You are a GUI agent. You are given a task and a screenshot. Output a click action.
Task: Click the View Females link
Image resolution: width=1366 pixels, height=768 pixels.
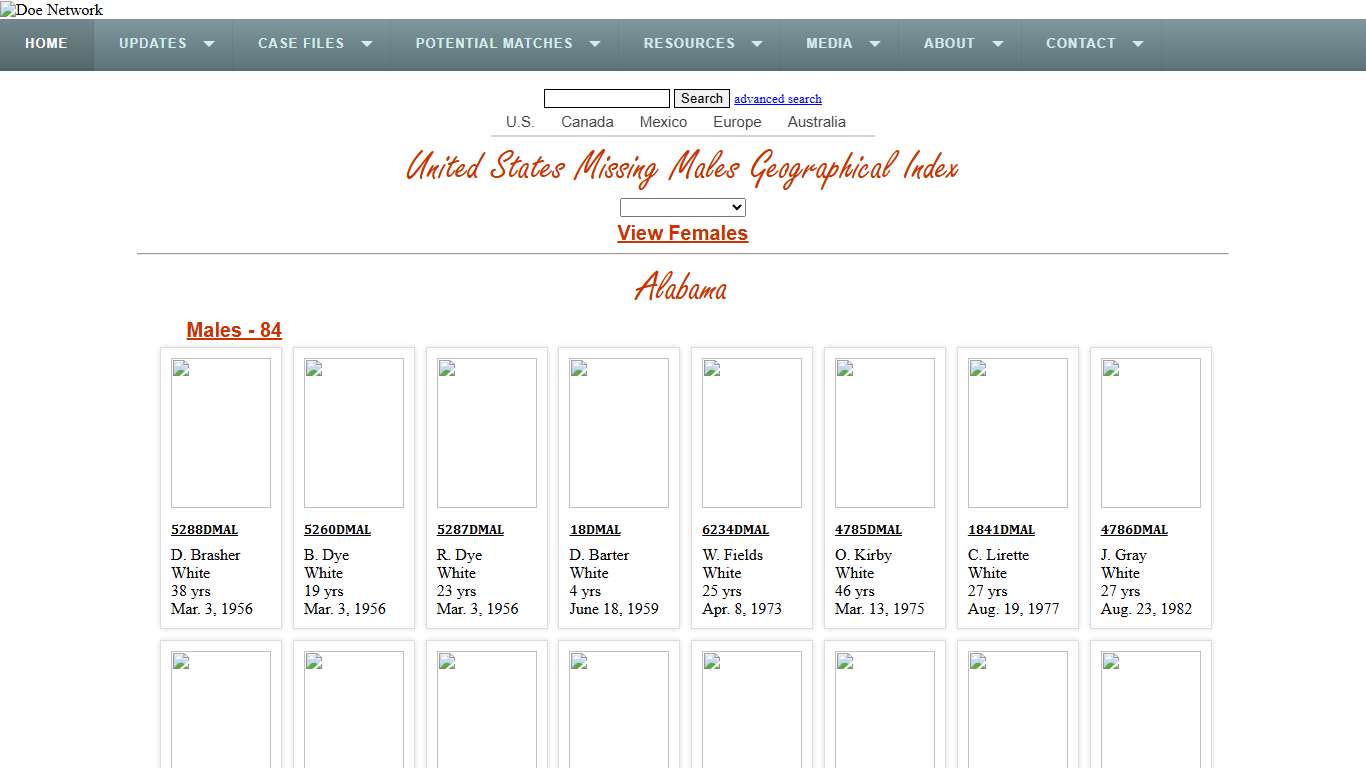coord(683,233)
